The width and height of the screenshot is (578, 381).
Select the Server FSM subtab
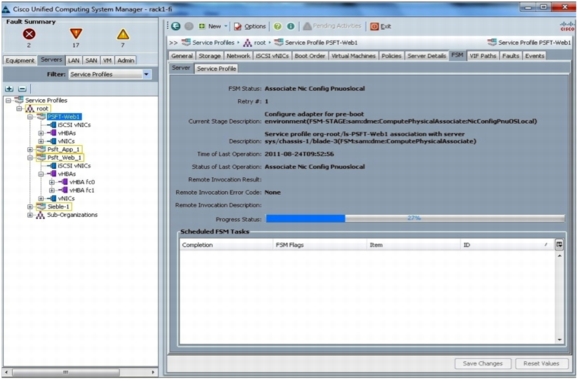181,68
